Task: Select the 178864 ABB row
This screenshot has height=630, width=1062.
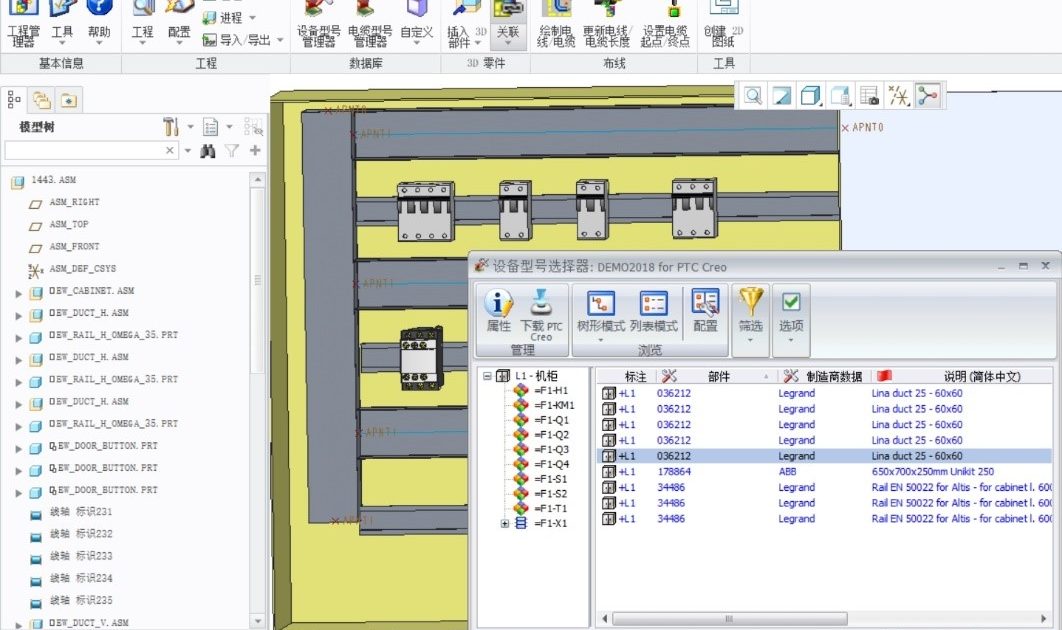Action: pos(825,472)
